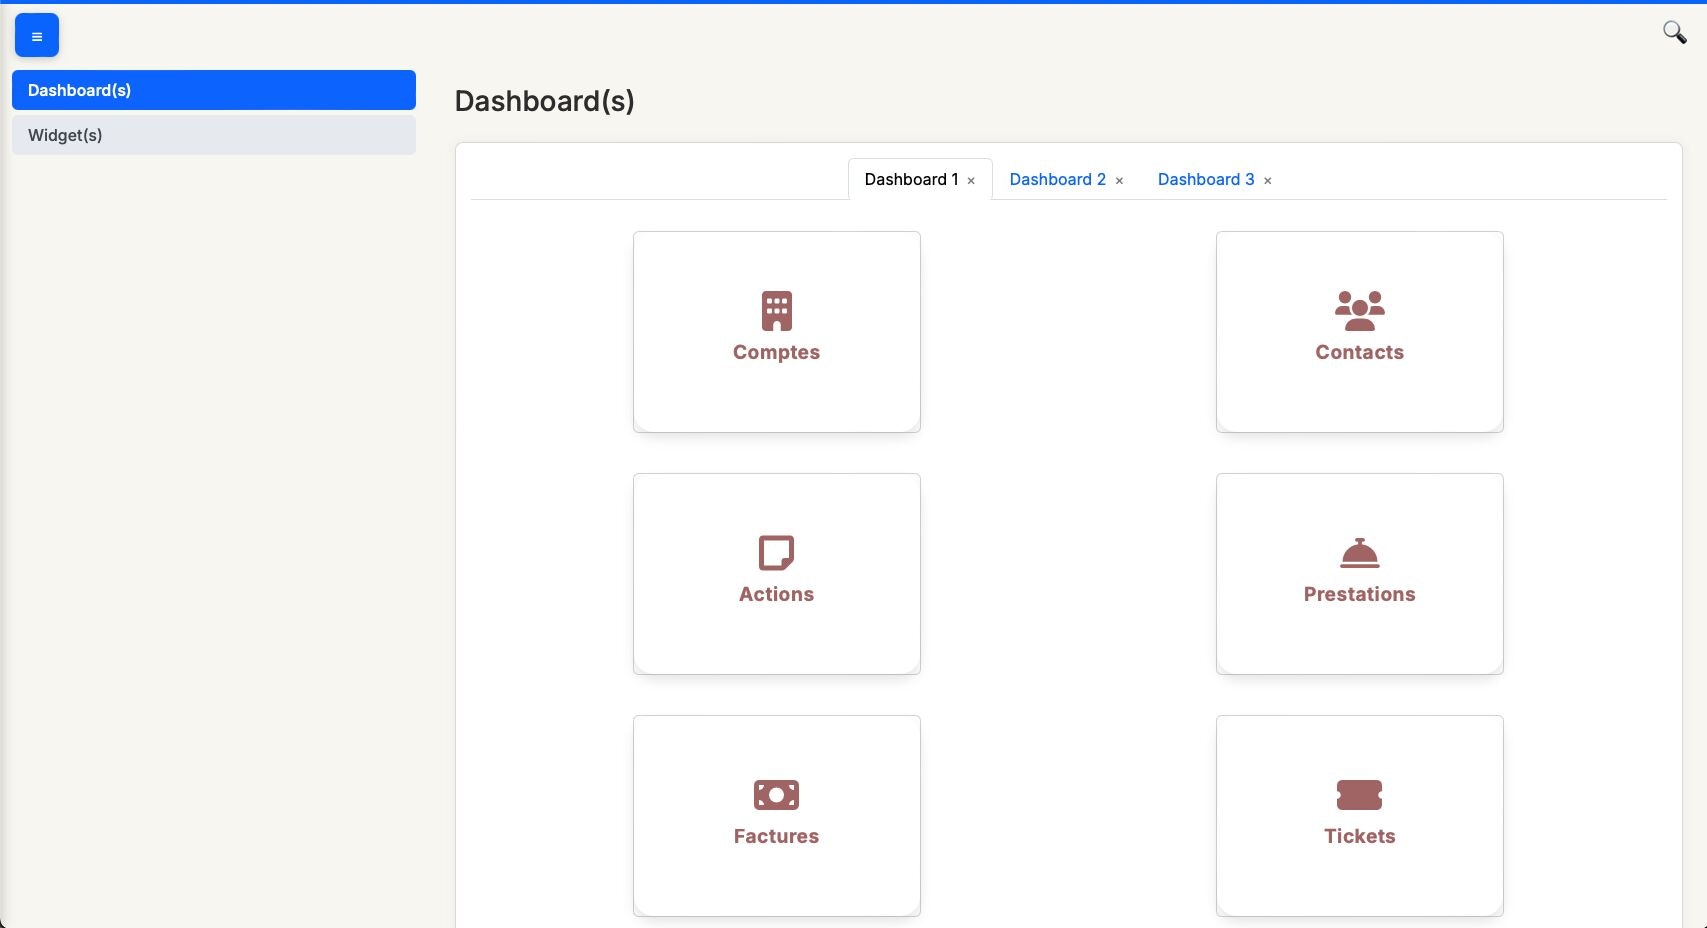Viewport: 1707px width, 928px height.
Task: Open the Widget(s) sidebar section
Action: pos(214,135)
